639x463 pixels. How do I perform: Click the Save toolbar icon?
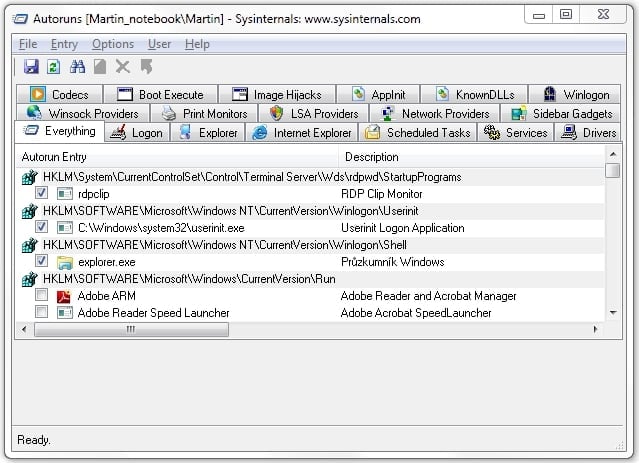click(31, 66)
